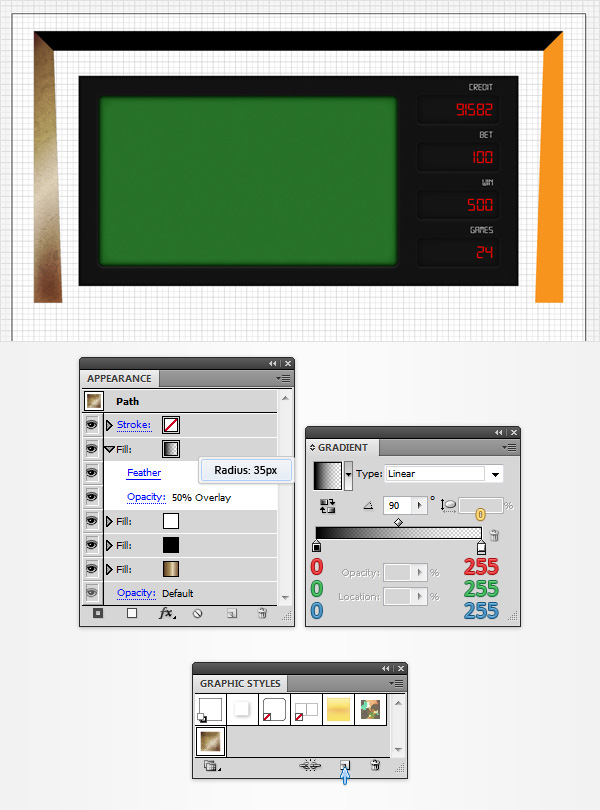Viewport: 600px width, 810px height.
Task: Open the fx Add New Effect menu
Action: pyautogui.click(x=166, y=613)
